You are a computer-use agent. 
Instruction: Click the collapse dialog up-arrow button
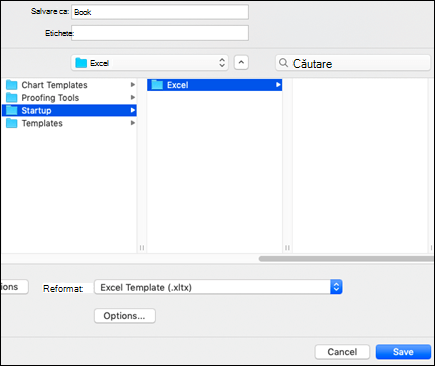241,63
